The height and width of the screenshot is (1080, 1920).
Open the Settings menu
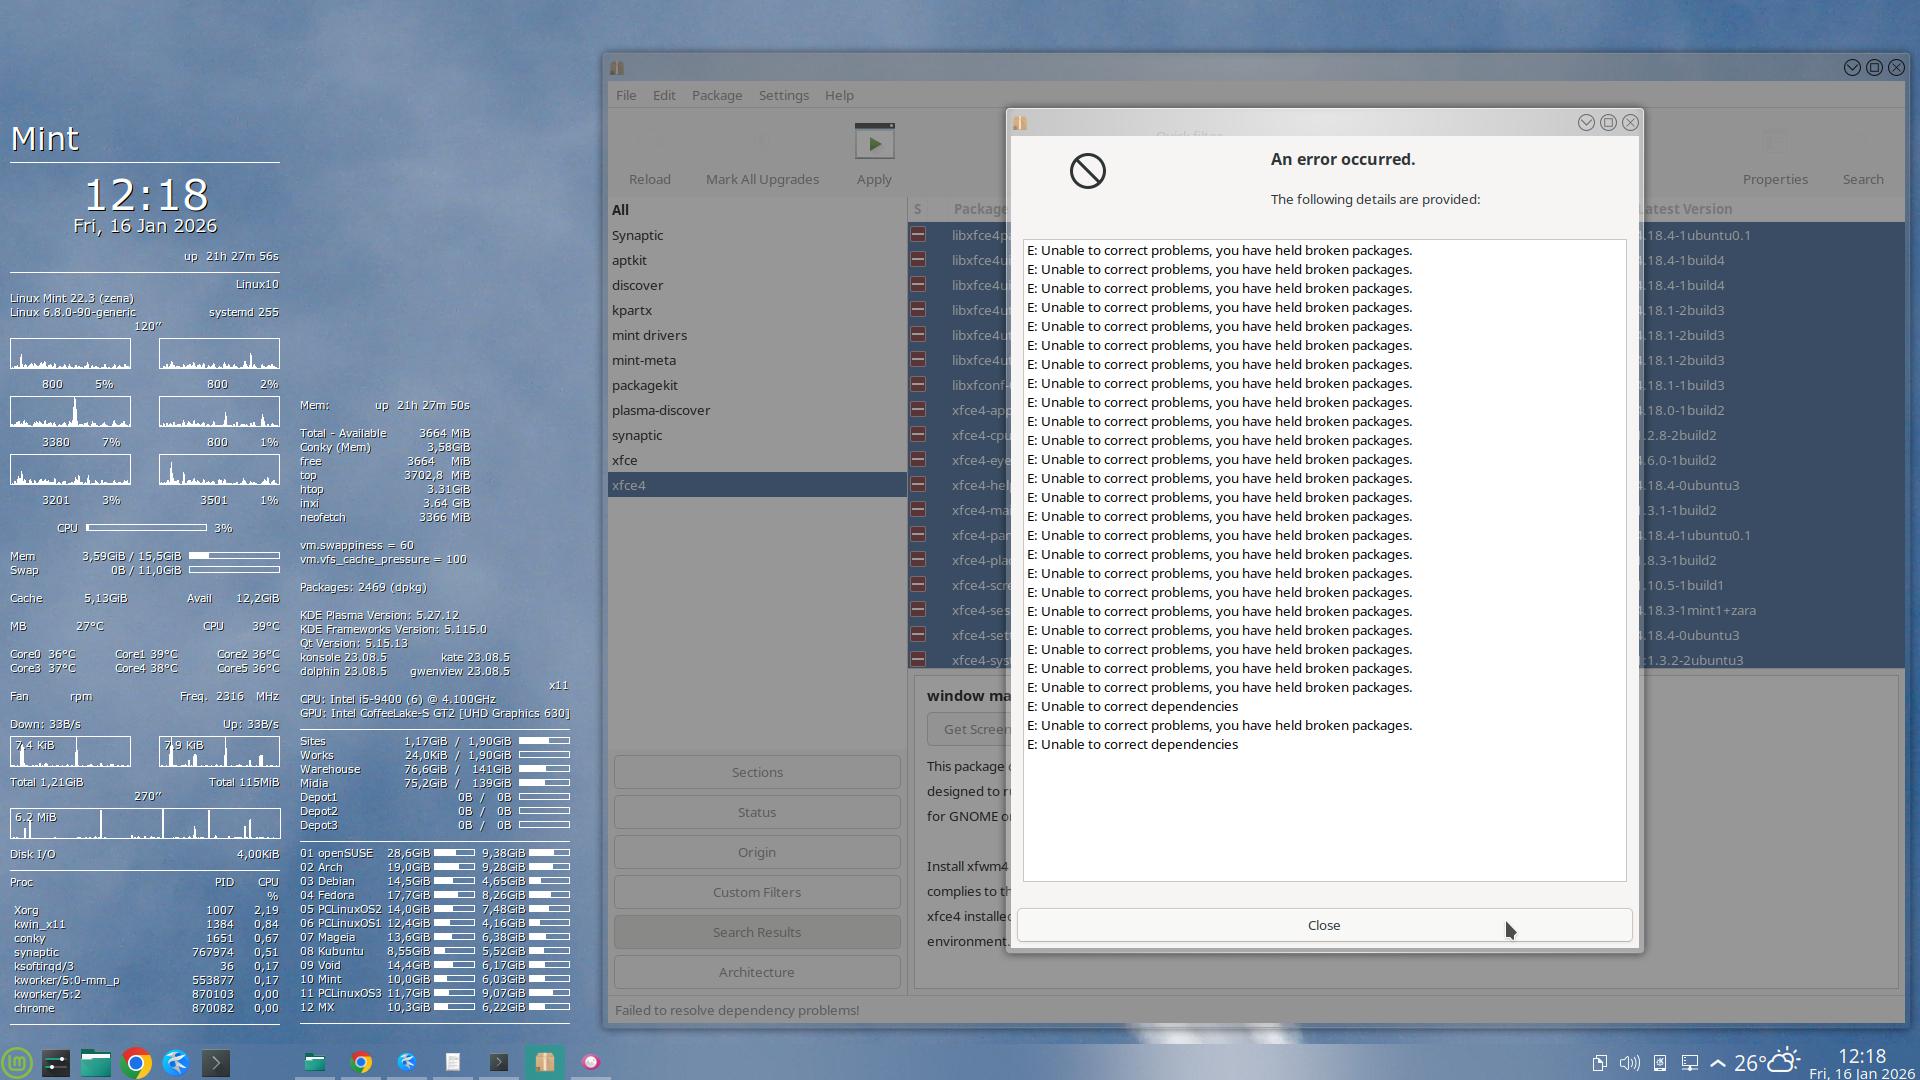[783, 95]
